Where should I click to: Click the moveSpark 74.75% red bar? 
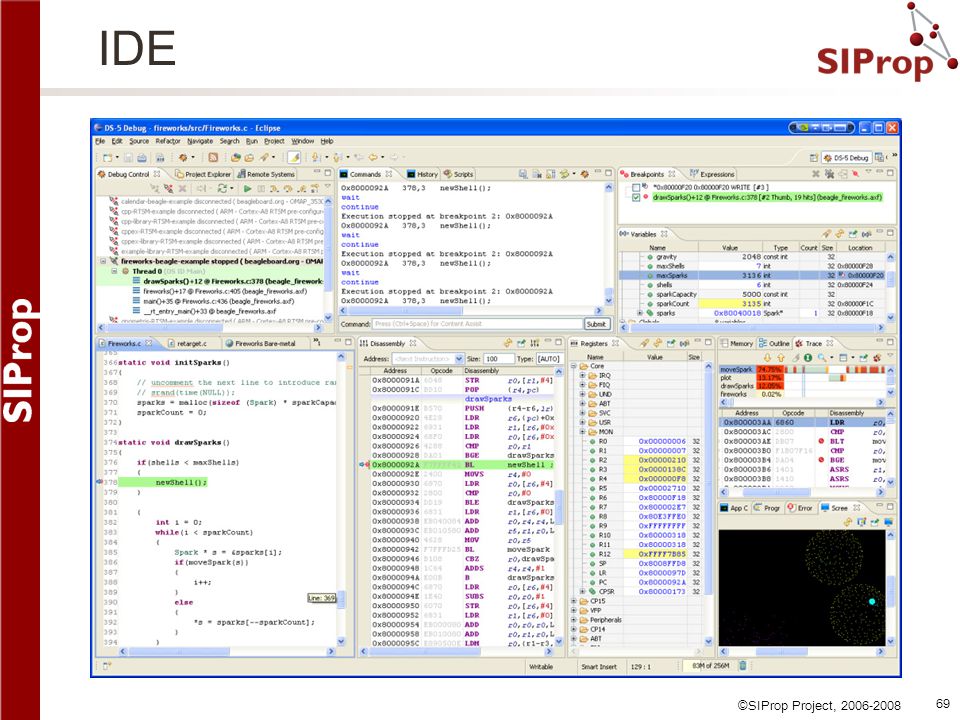coord(770,370)
